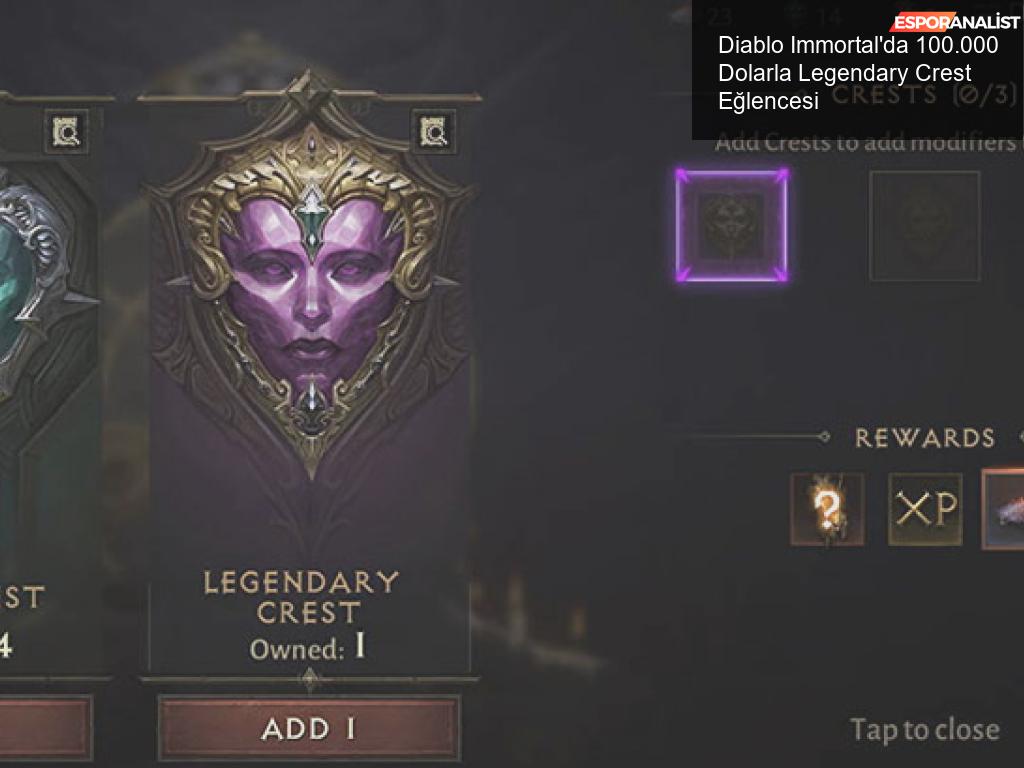This screenshot has height=768, width=1024.
Task: Click the ADD 1 button for Legendary Crest
Action: [309, 728]
